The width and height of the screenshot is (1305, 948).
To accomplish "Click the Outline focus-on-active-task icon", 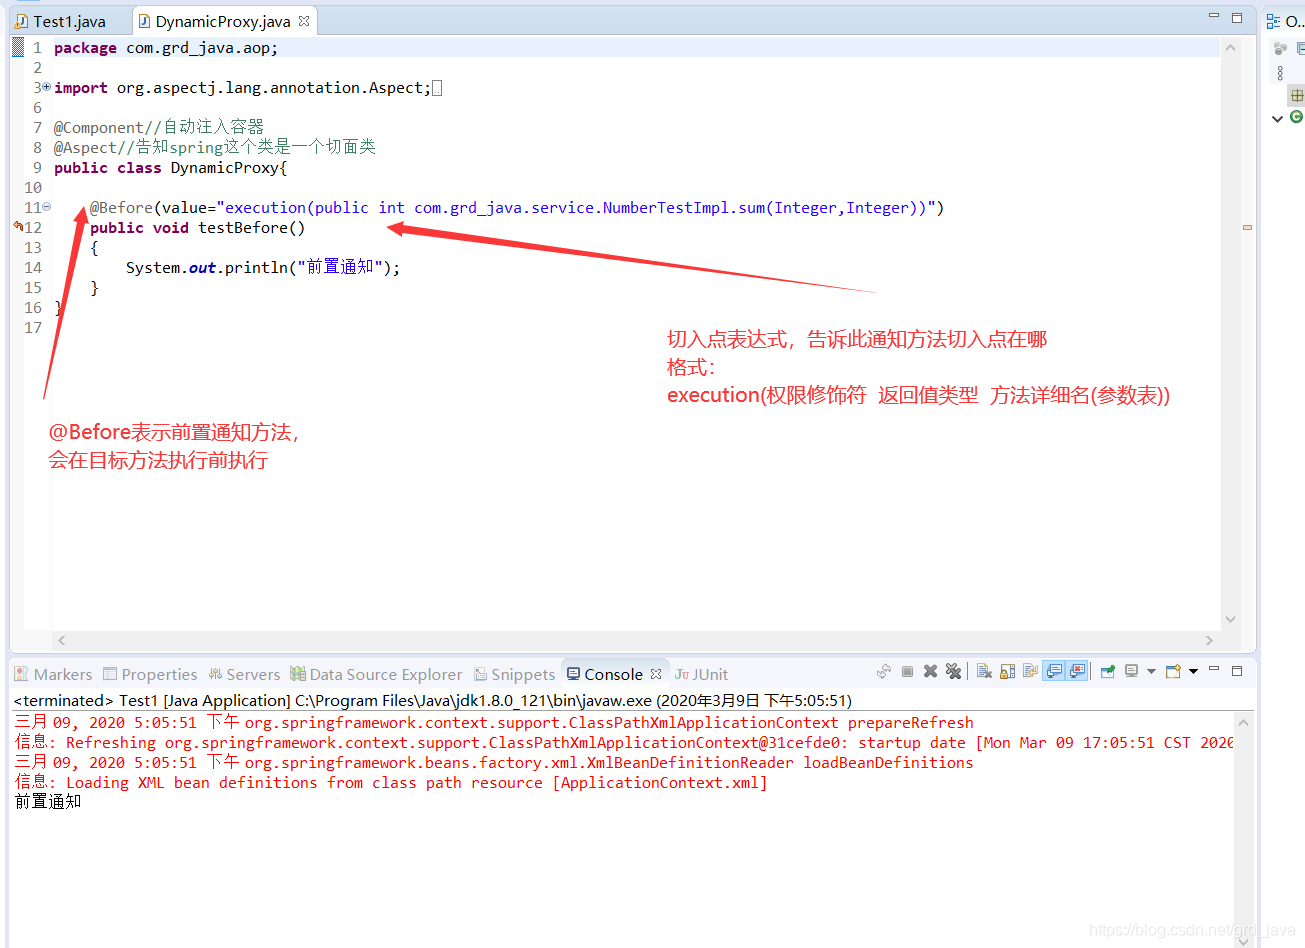I will coord(1280,48).
